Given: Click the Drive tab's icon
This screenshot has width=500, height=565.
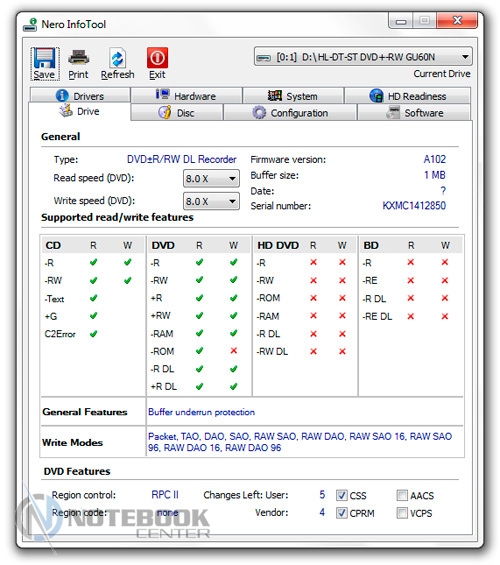Looking at the screenshot, I should 66,111.
